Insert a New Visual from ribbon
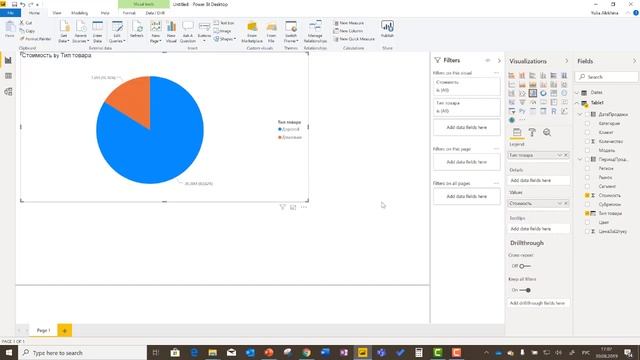The width and height of the screenshot is (640, 360). point(171,32)
